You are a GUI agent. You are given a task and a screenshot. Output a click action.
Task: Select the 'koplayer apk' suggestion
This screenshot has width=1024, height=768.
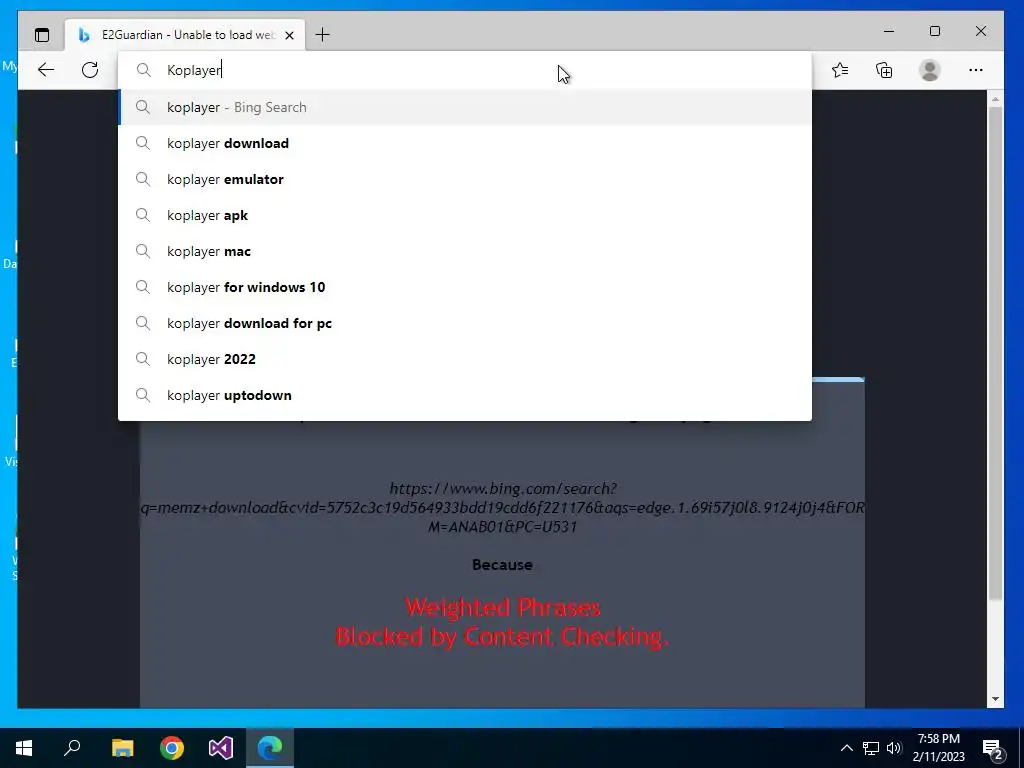(465, 215)
